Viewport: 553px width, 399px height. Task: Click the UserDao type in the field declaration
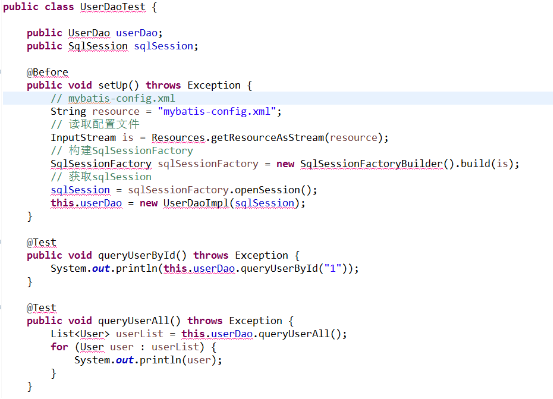click(x=89, y=33)
